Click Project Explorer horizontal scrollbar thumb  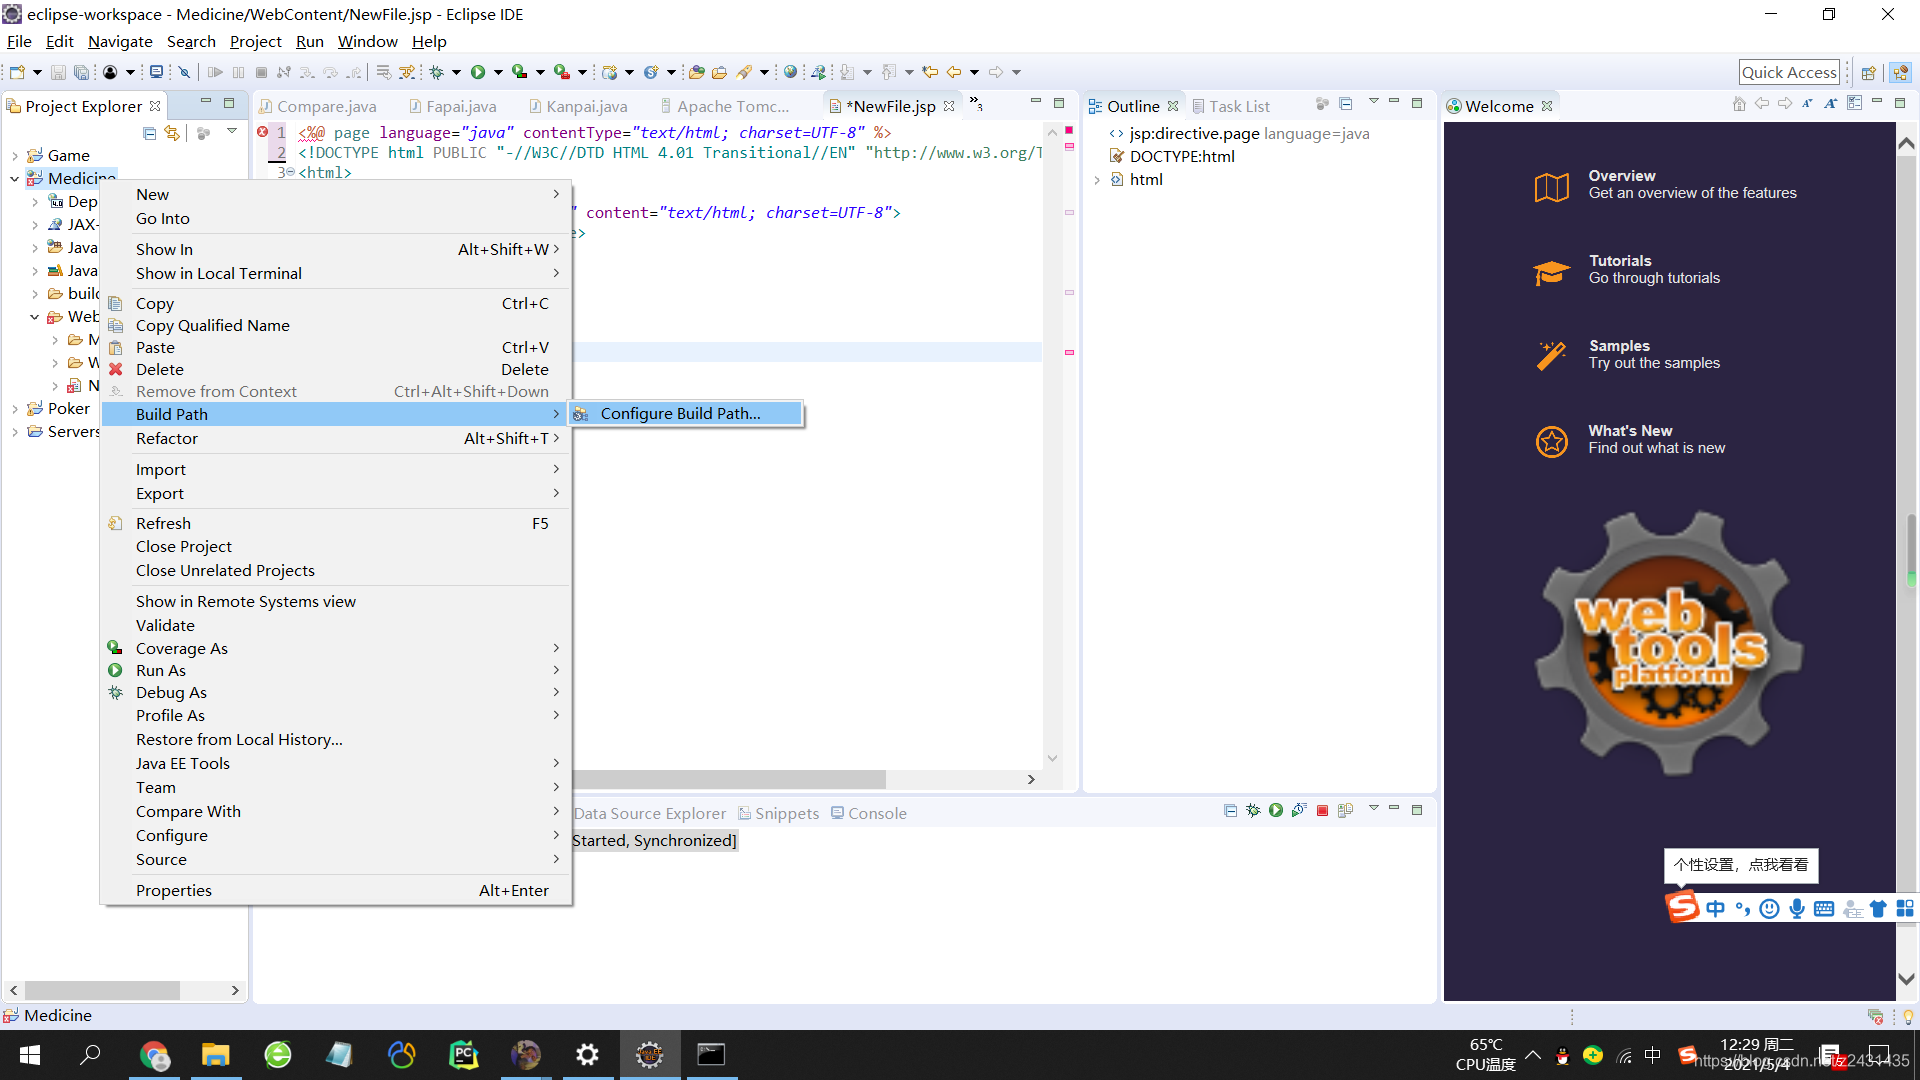pyautogui.click(x=102, y=991)
